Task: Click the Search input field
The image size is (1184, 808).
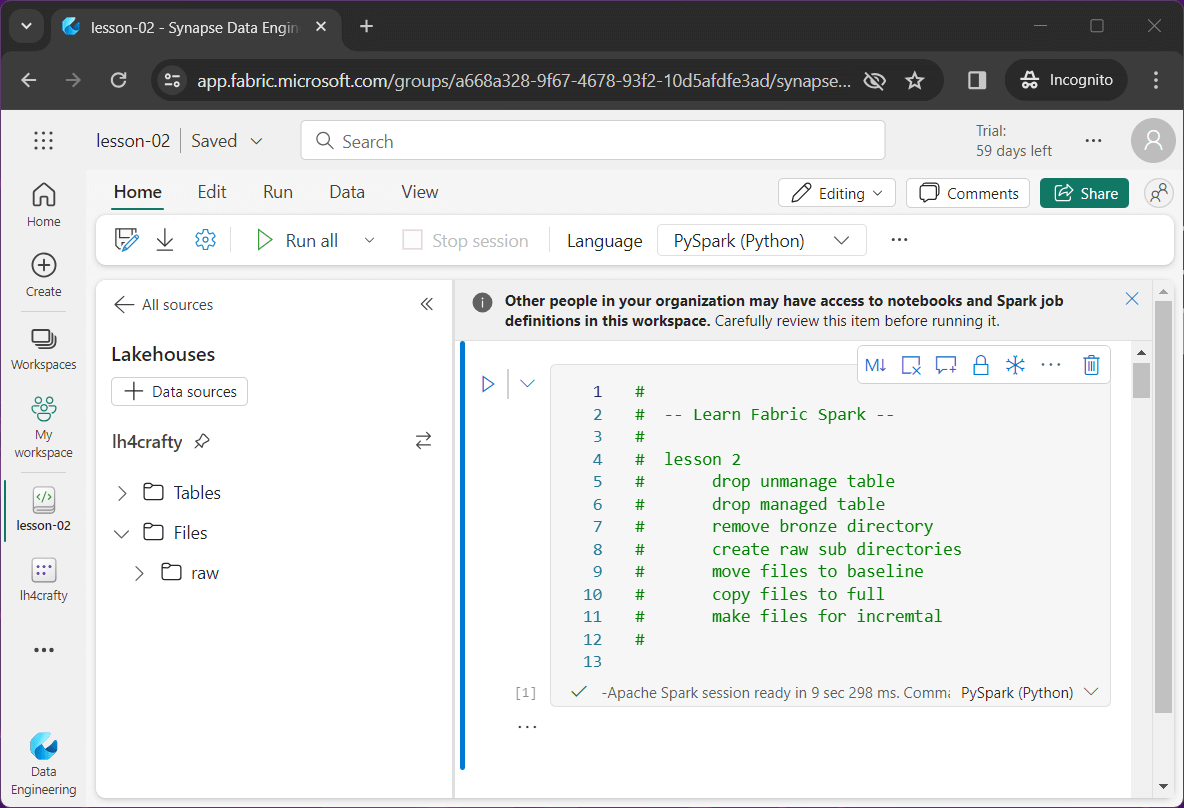Action: [592, 141]
